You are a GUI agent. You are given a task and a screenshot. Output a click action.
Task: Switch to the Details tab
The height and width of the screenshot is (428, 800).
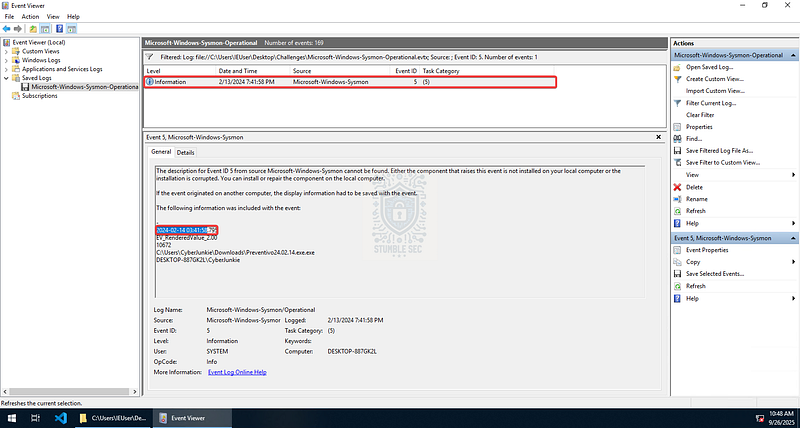186,153
